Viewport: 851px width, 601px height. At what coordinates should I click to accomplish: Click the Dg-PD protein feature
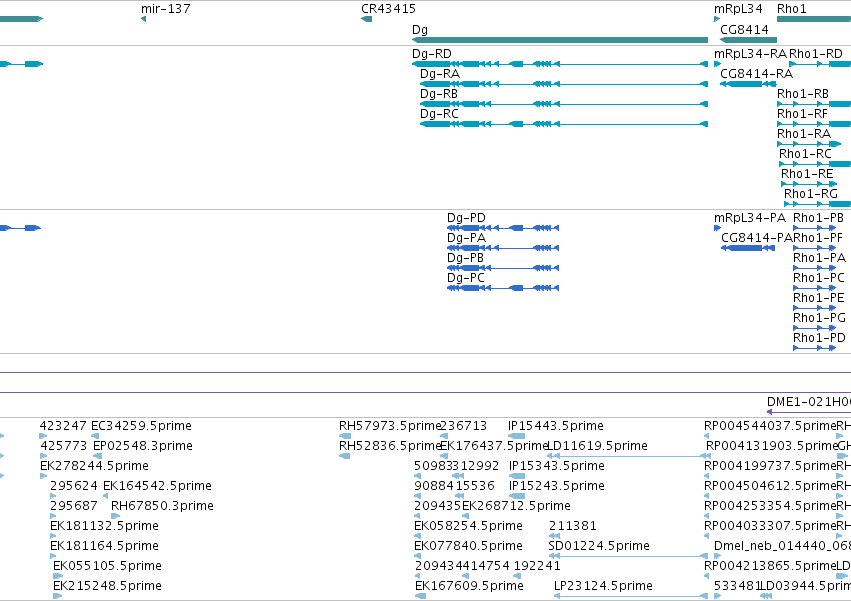click(503, 228)
